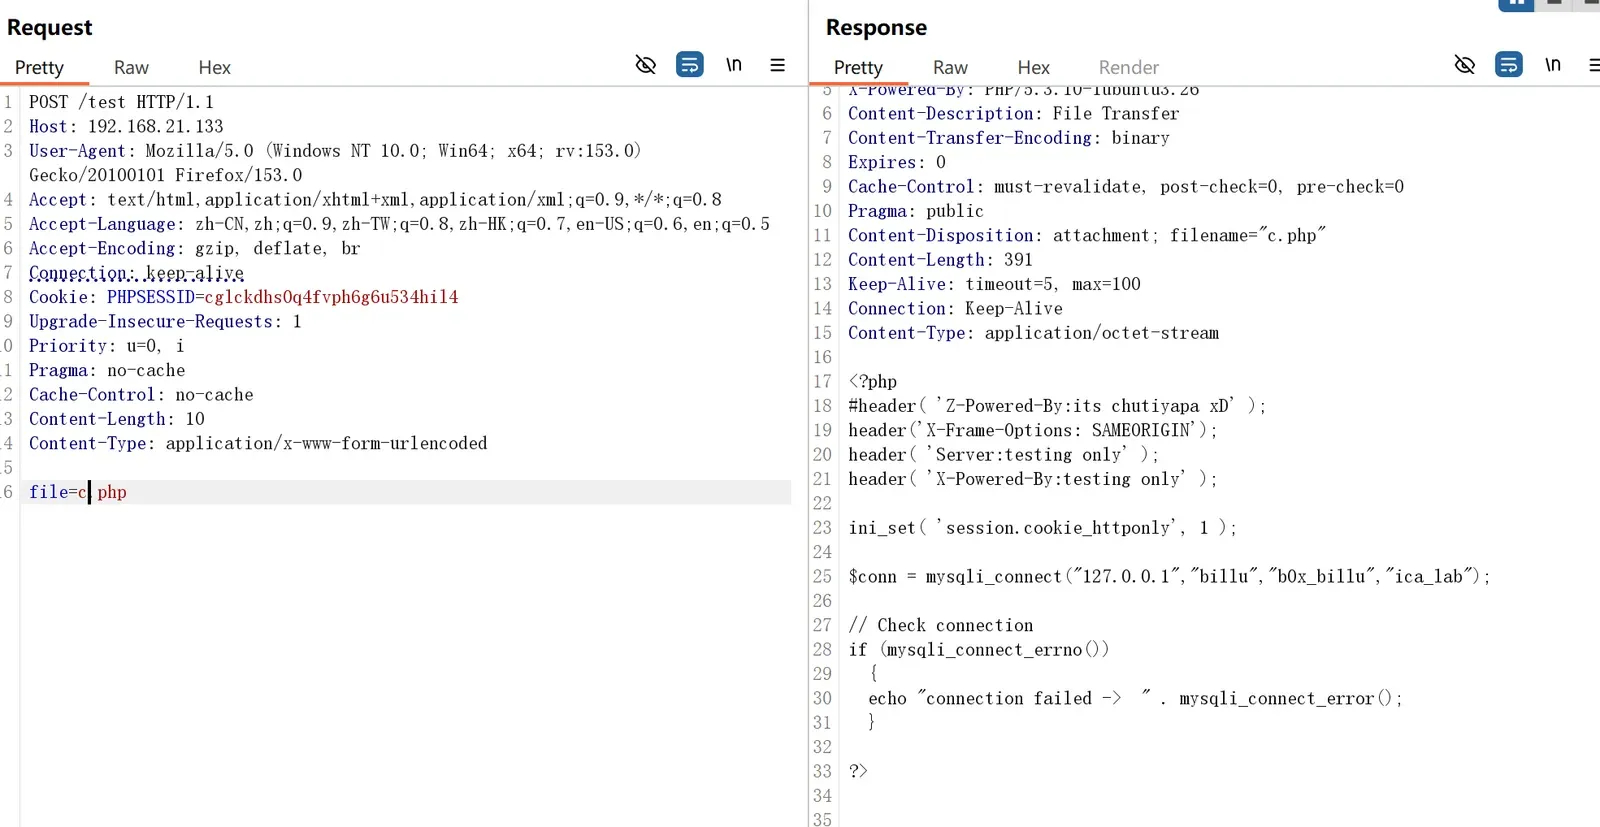Click the Accept-Language header line
This screenshot has width=1600, height=827.
click(x=399, y=224)
